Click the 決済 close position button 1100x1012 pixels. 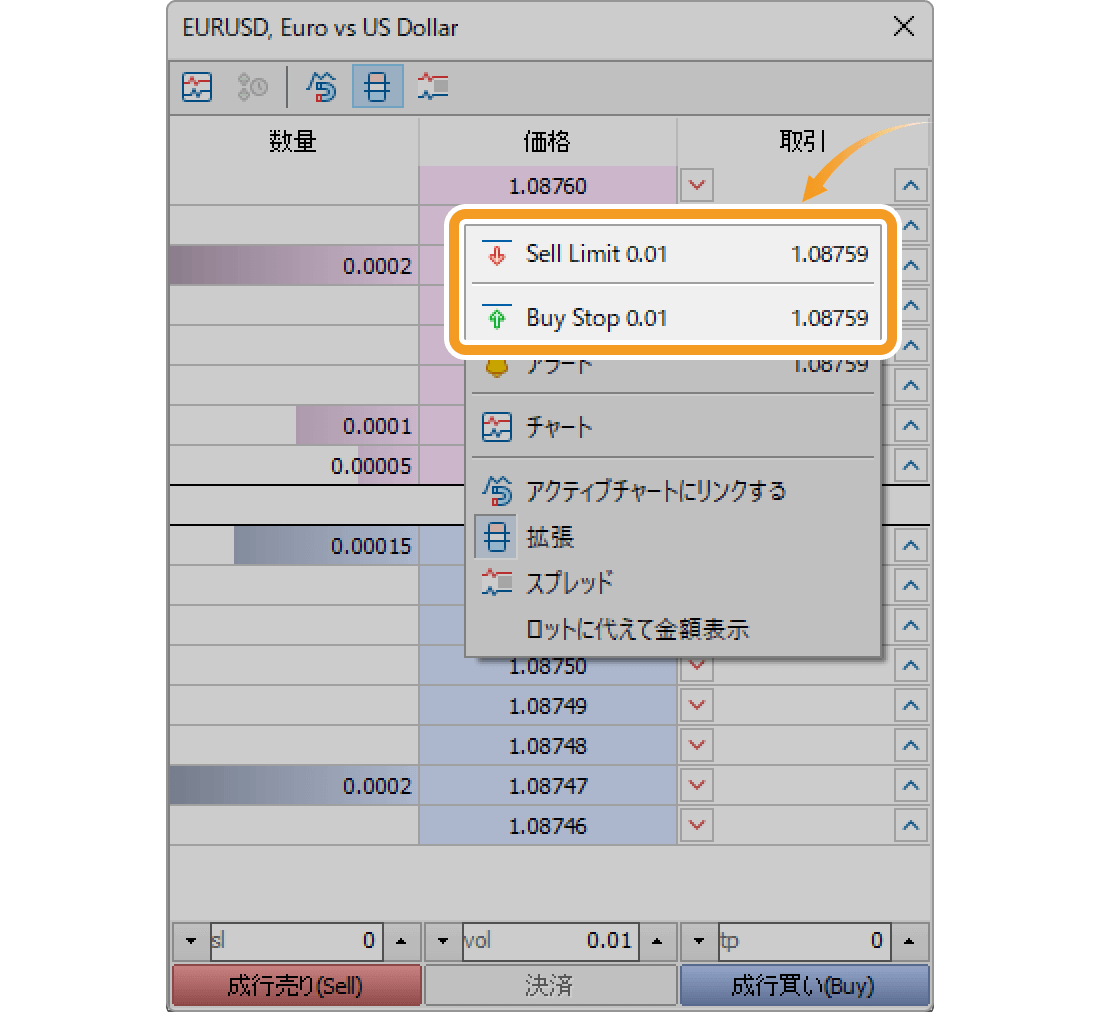[549, 985]
